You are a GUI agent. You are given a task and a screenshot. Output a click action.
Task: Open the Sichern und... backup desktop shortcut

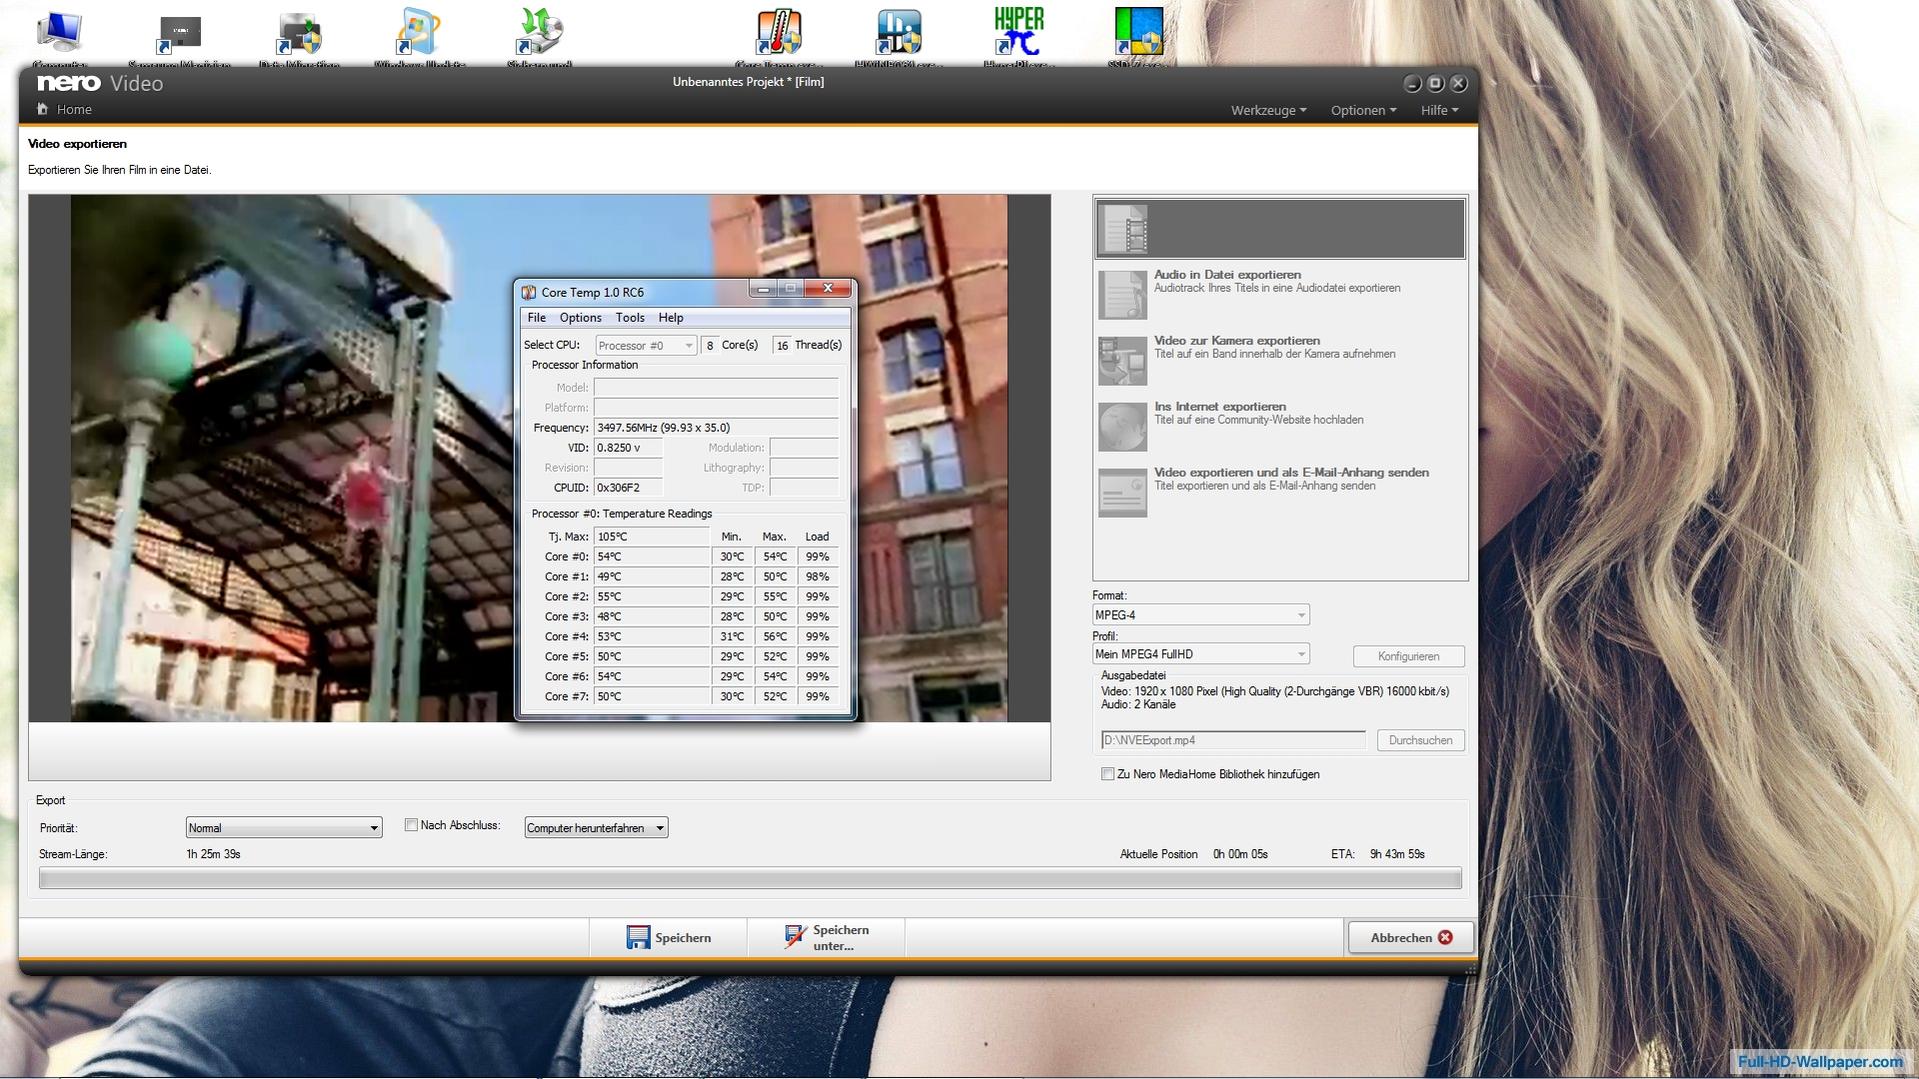(540, 36)
